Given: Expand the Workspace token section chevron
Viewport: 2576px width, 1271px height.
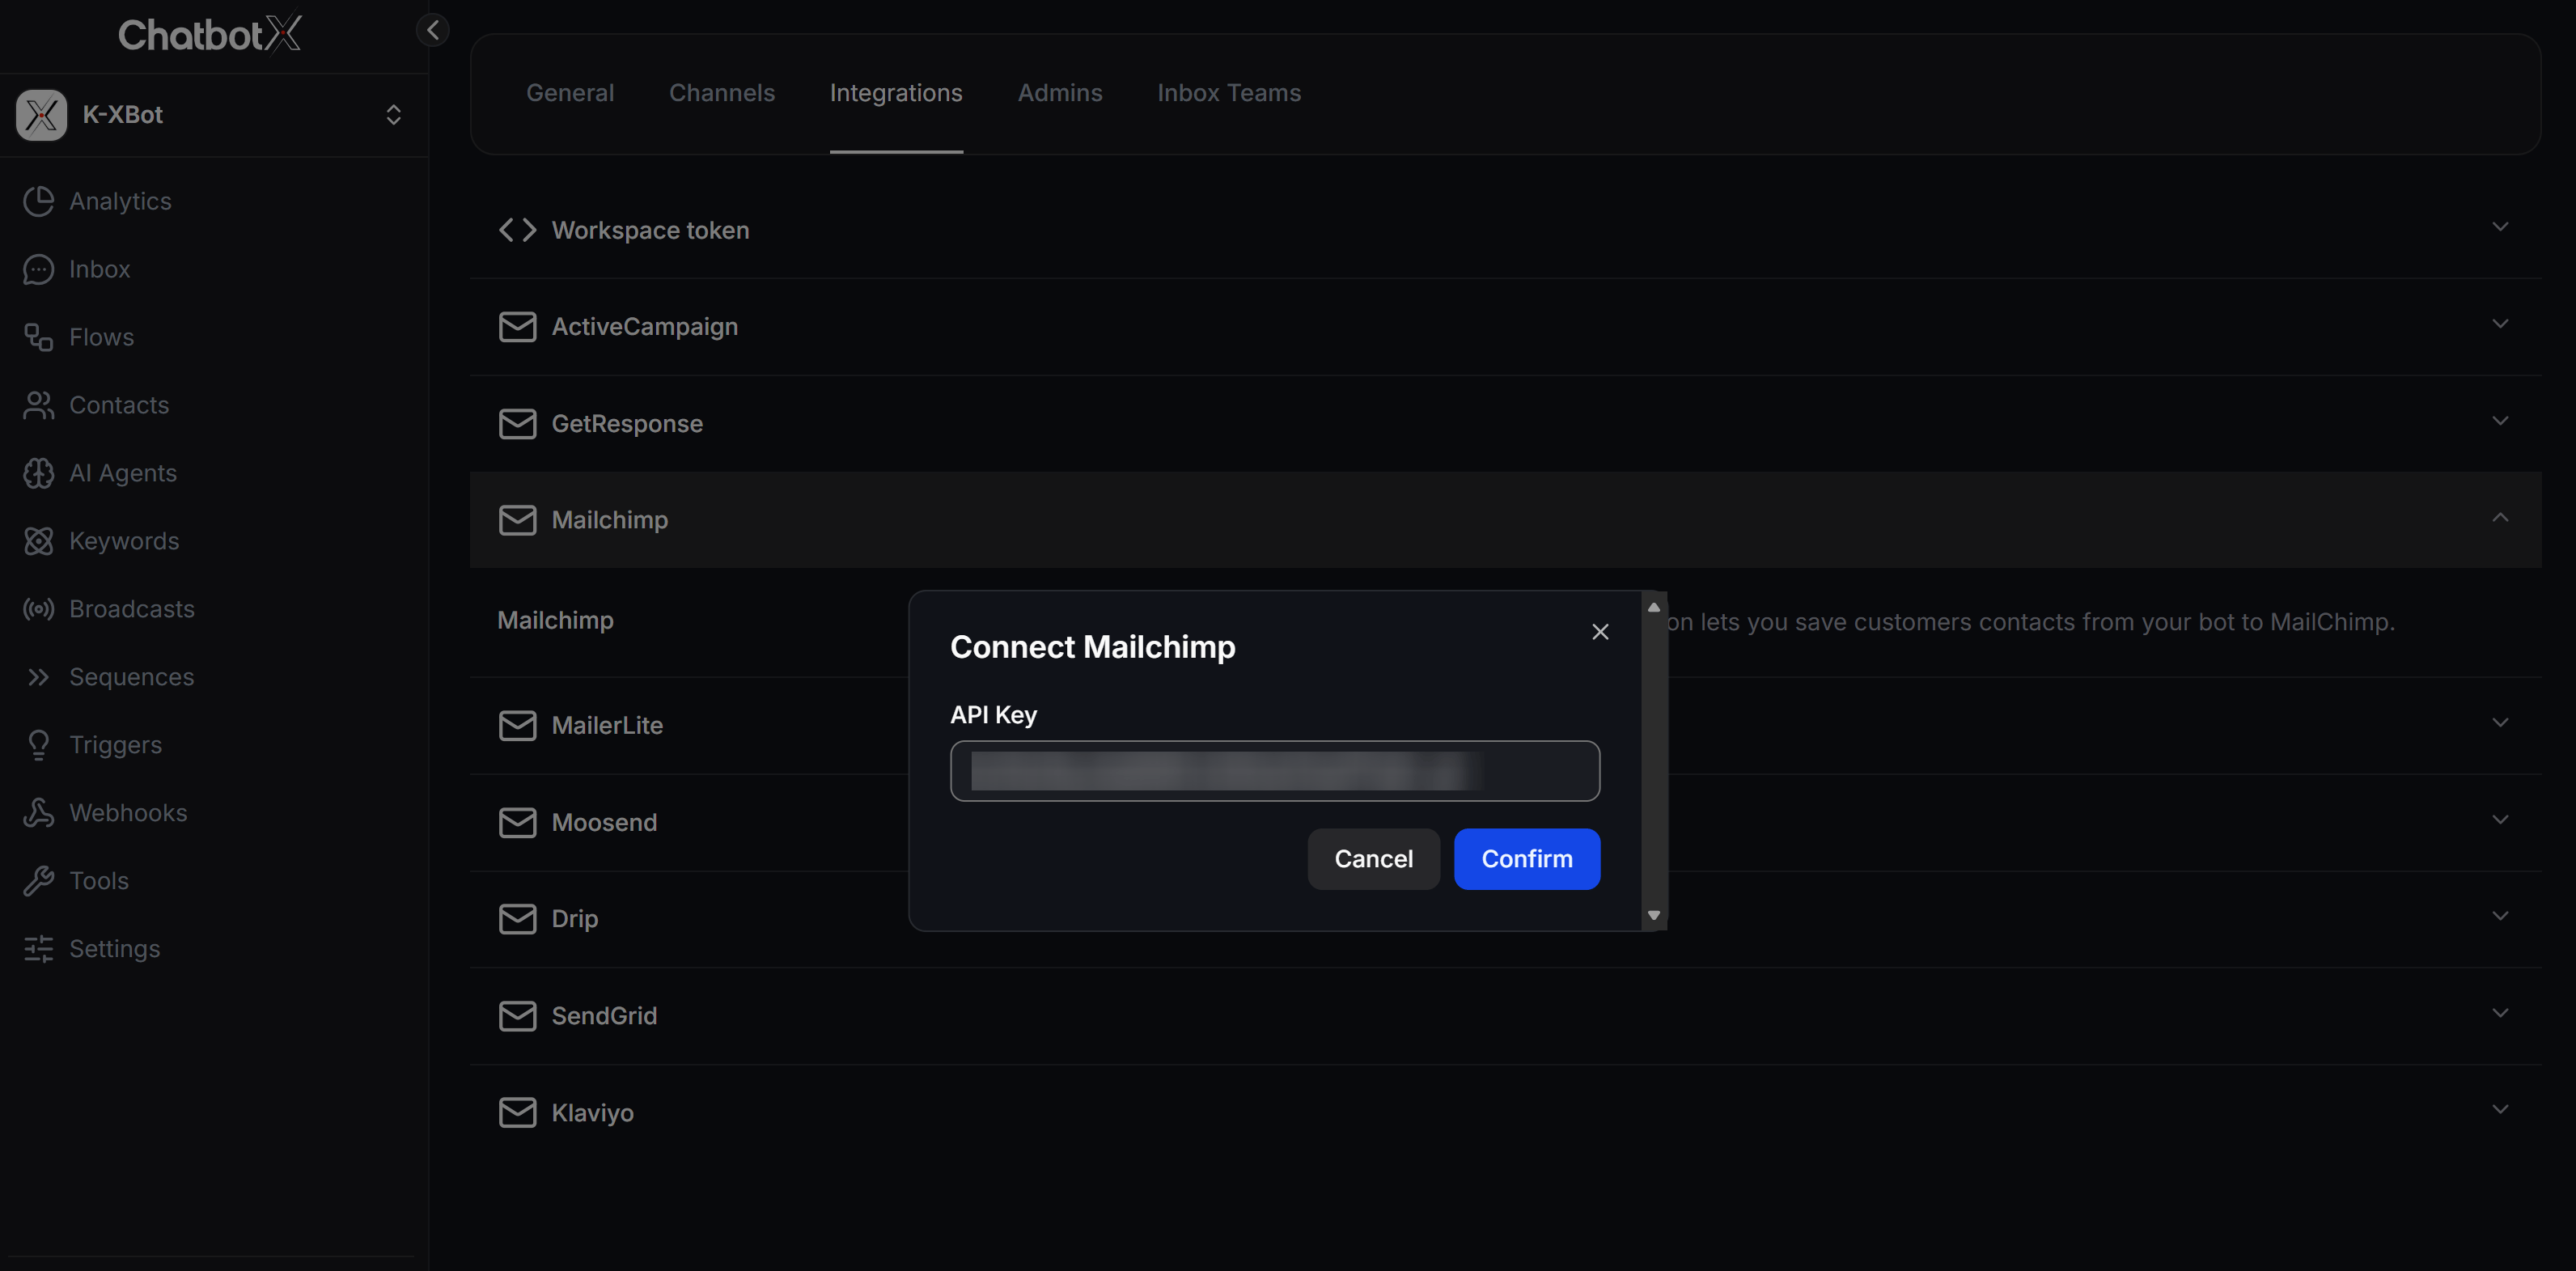Looking at the screenshot, I should pyautogui.click(x=2500, y=227).
